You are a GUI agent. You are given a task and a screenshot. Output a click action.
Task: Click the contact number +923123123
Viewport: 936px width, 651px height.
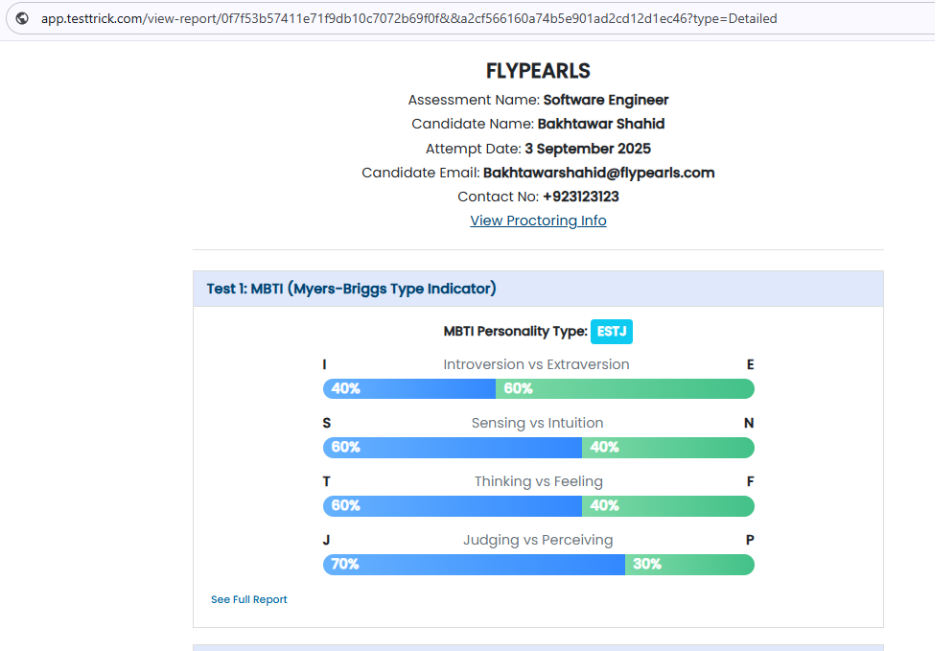[x=580, y=197]
